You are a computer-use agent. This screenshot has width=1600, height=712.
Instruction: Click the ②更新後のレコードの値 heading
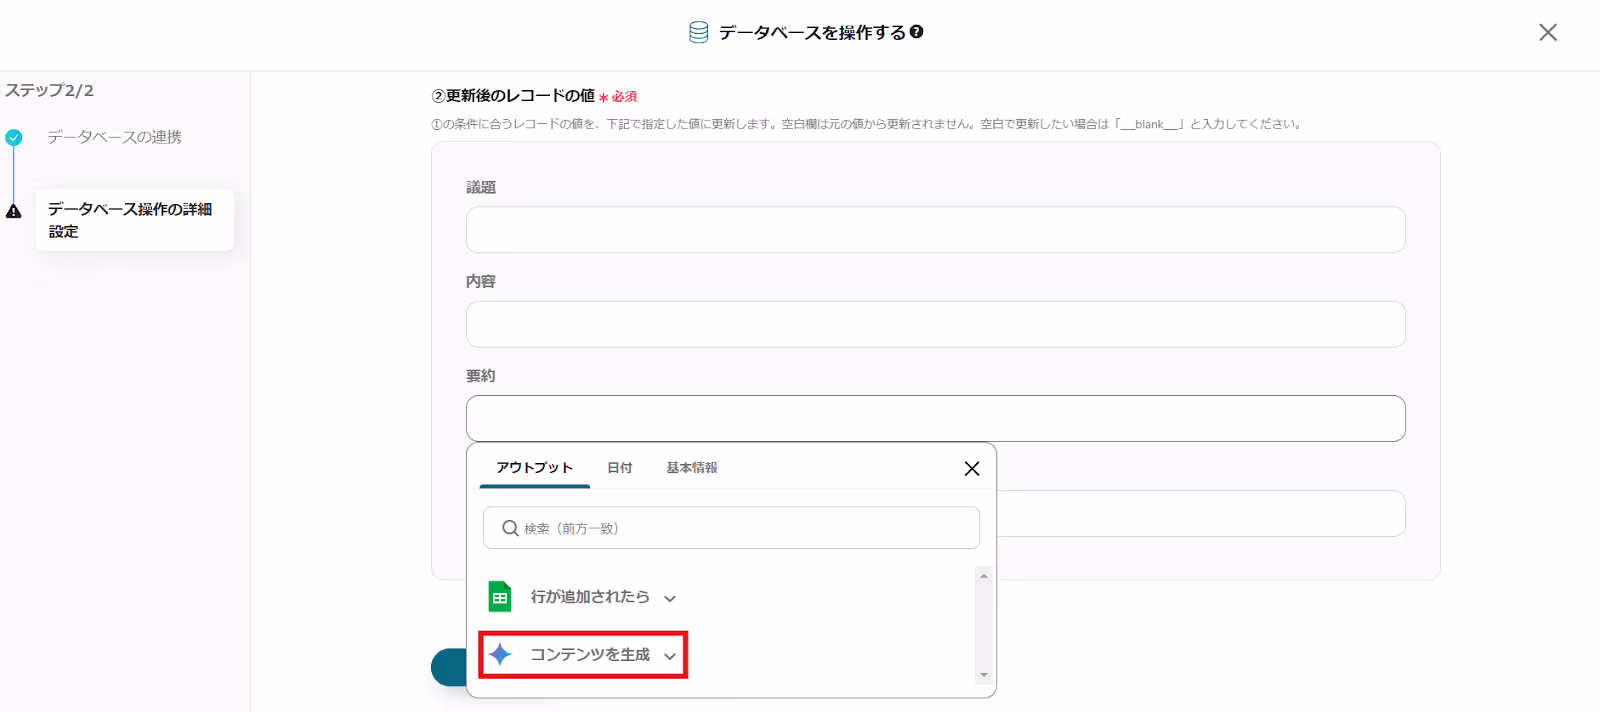coord(513,96)
